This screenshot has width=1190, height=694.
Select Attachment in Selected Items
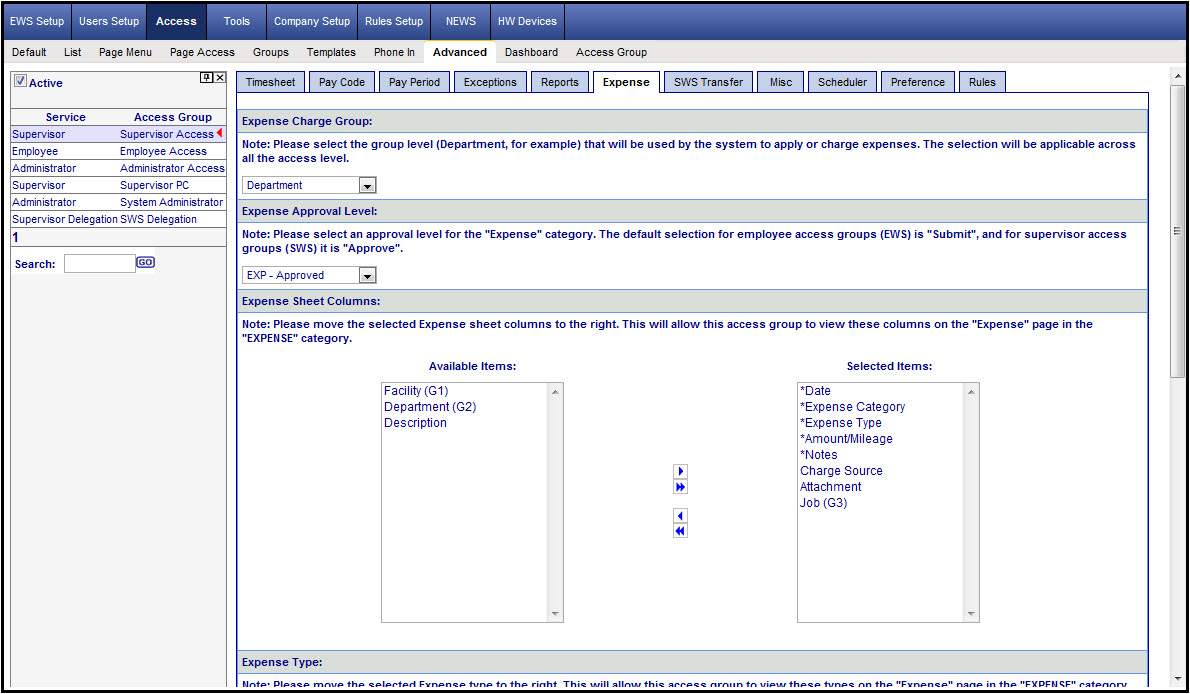[x=830, y=487]
